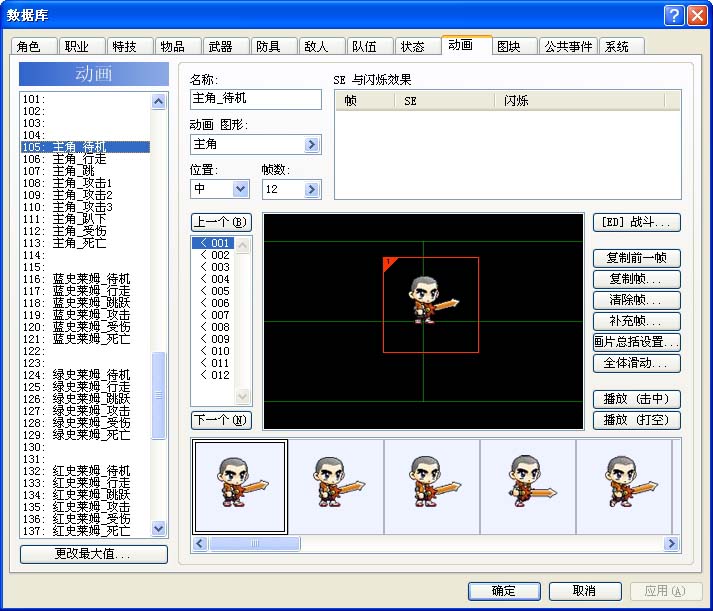Select frame 009 in frame list
Viewport: 713px width, 611px height.
pyautogui.click(x=213, y=339)
